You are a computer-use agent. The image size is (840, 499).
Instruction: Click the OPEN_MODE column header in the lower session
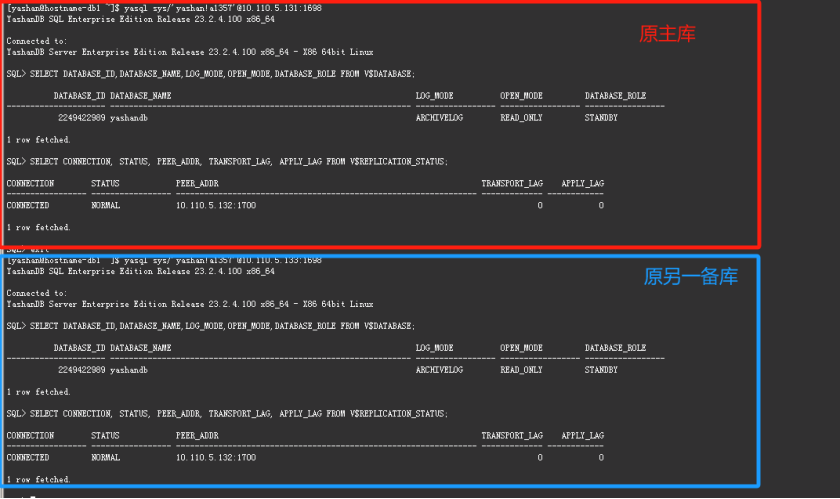tap(521, 348)
